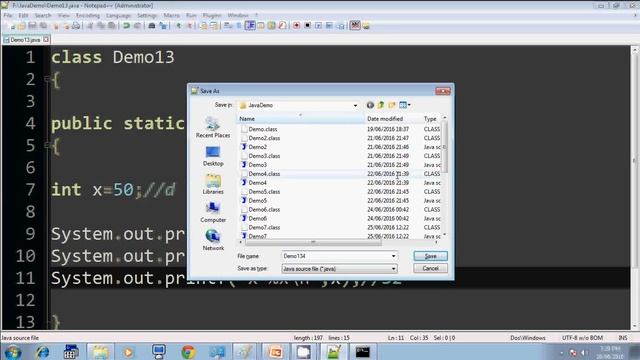Select the Demo4.class file row
The image size is (640, 360).
(x=264, y=174)
